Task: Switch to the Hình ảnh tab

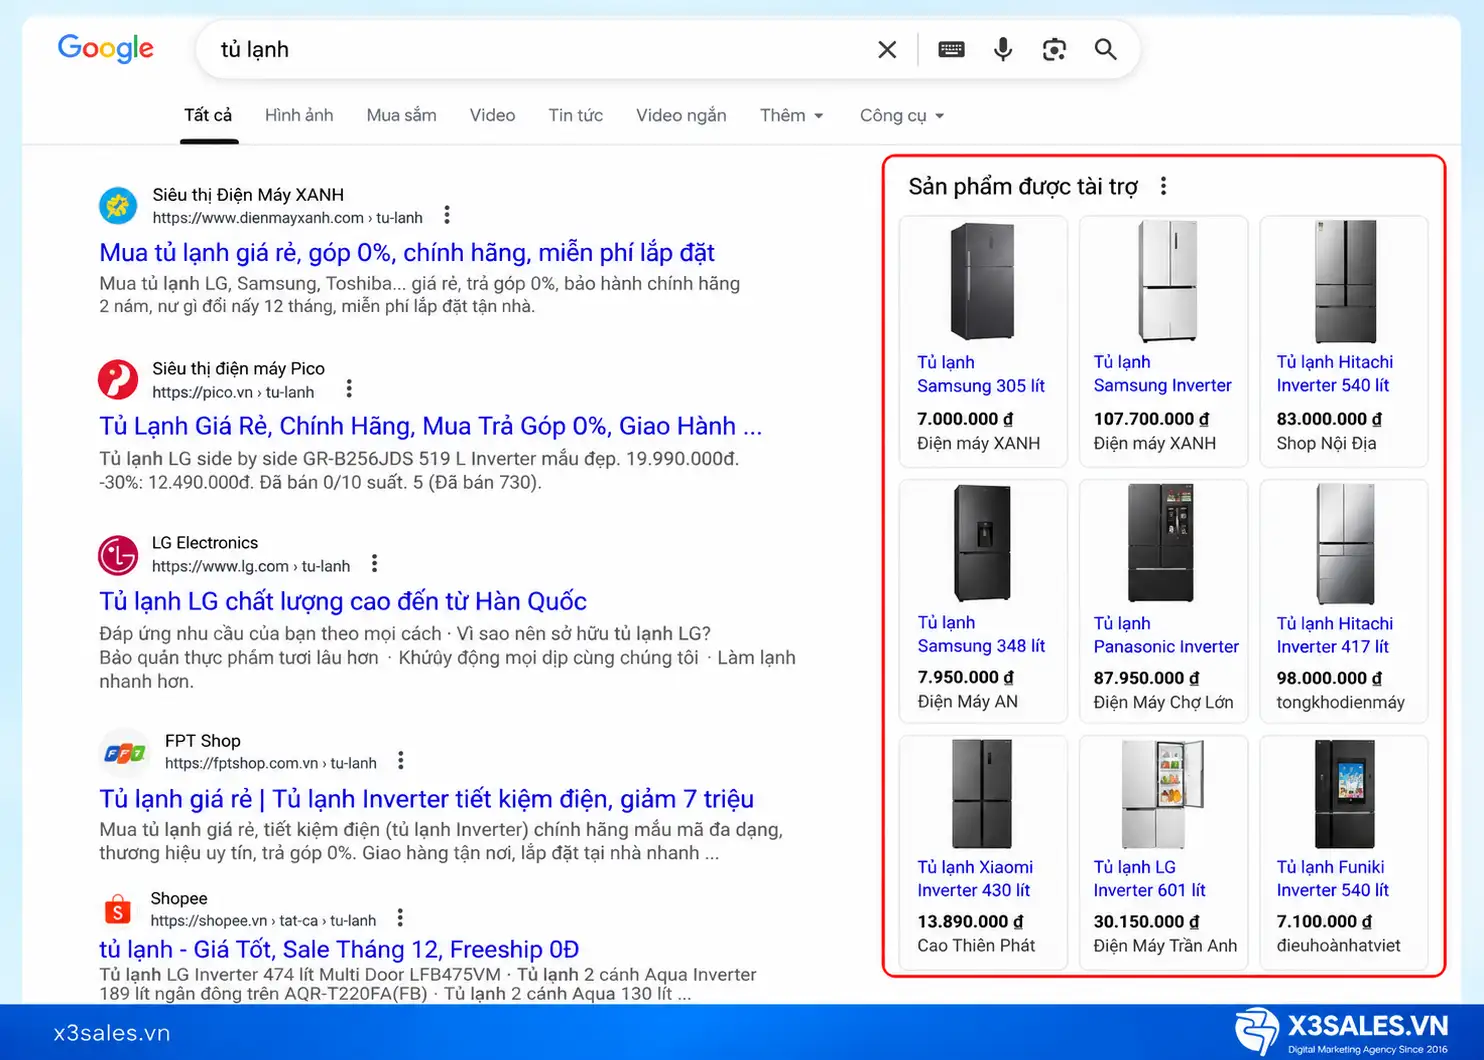Action: pos(299,115)
